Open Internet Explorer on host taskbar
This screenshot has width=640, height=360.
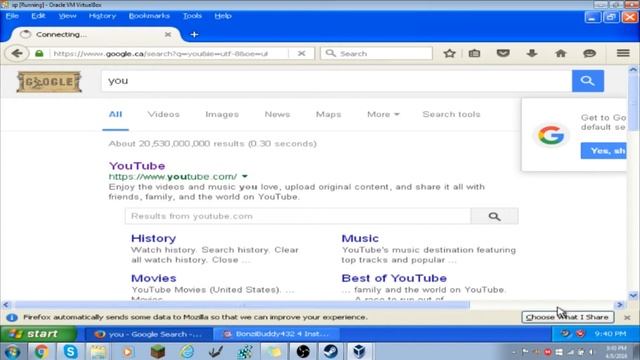click(187, 351)
